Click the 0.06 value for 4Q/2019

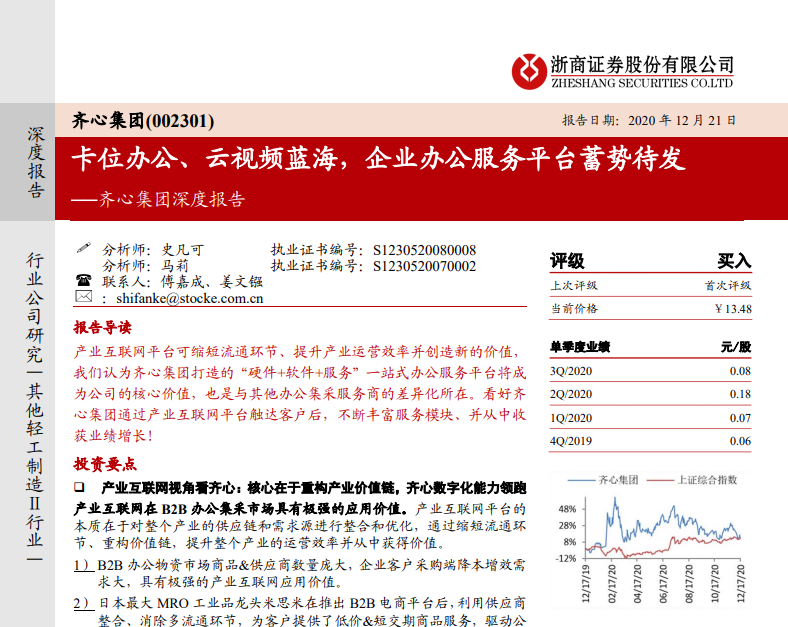[740, 441]
